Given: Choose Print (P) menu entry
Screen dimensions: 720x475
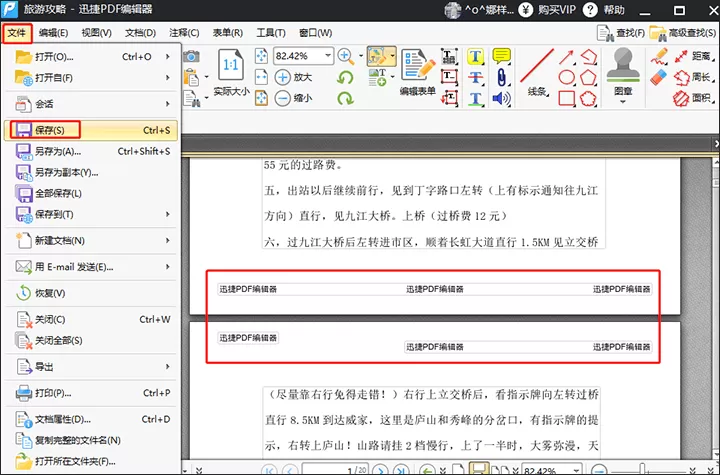Looking at the screenshot, I should point(90,393).
